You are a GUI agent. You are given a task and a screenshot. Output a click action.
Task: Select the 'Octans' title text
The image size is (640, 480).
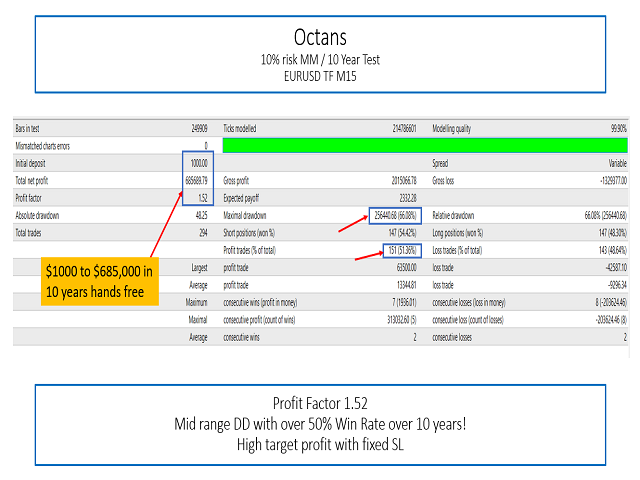tap(320, 38)
